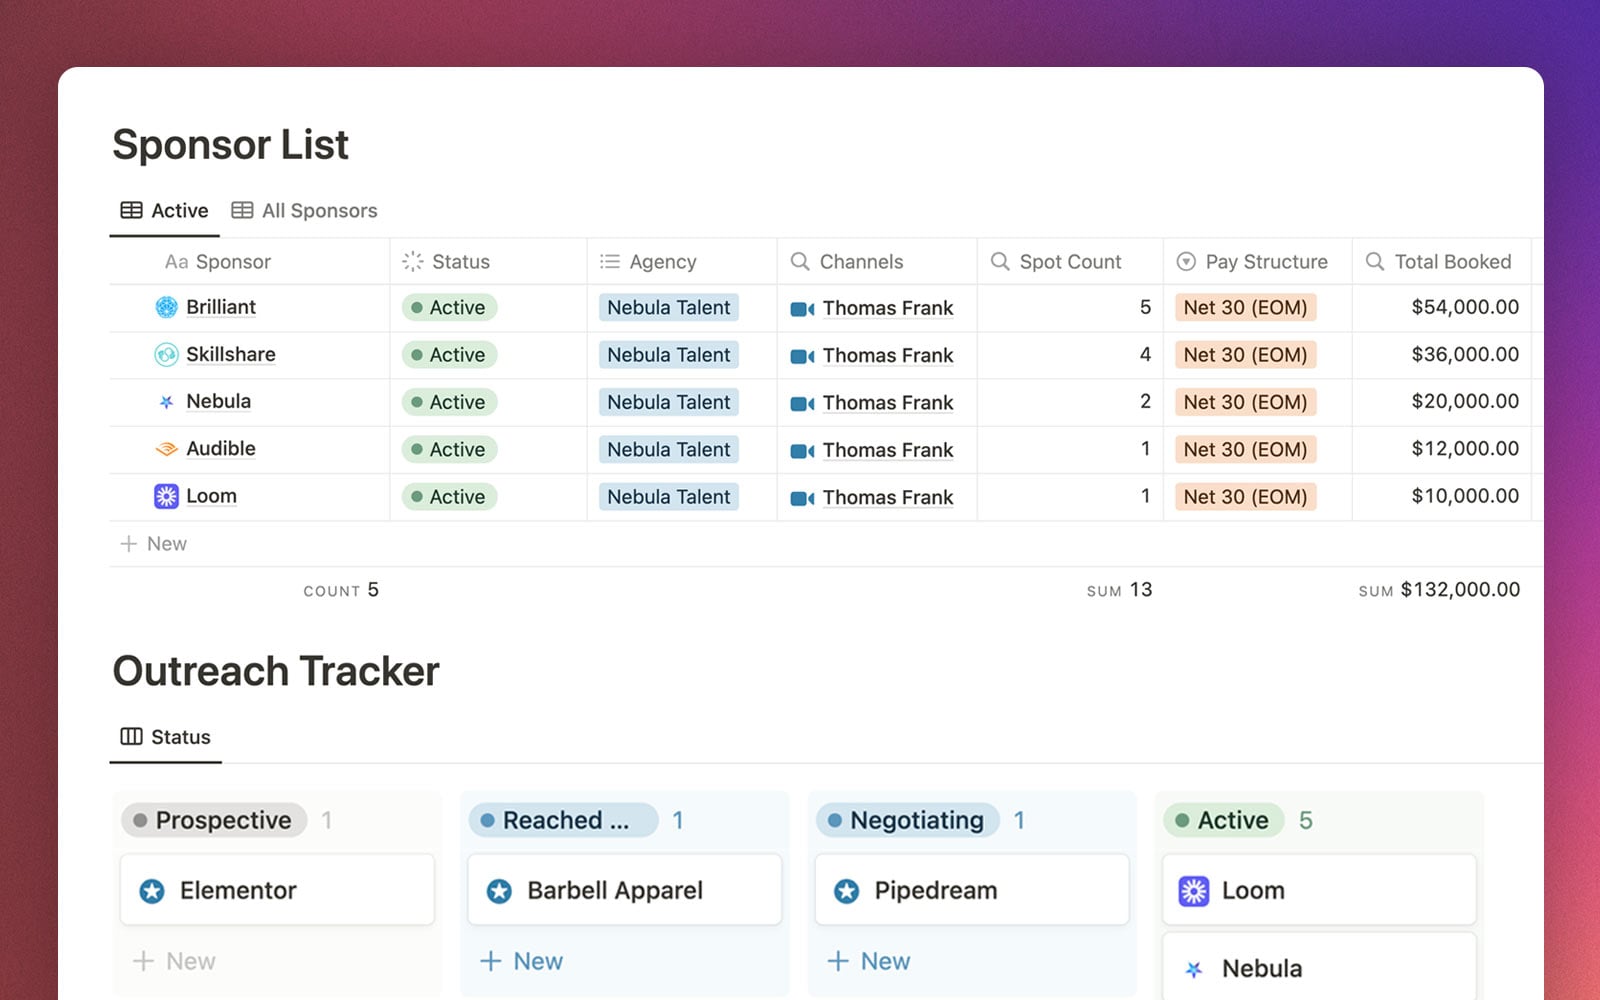Open the Status board view
Screen dimensions: 1600x1000
pos(180,737)
